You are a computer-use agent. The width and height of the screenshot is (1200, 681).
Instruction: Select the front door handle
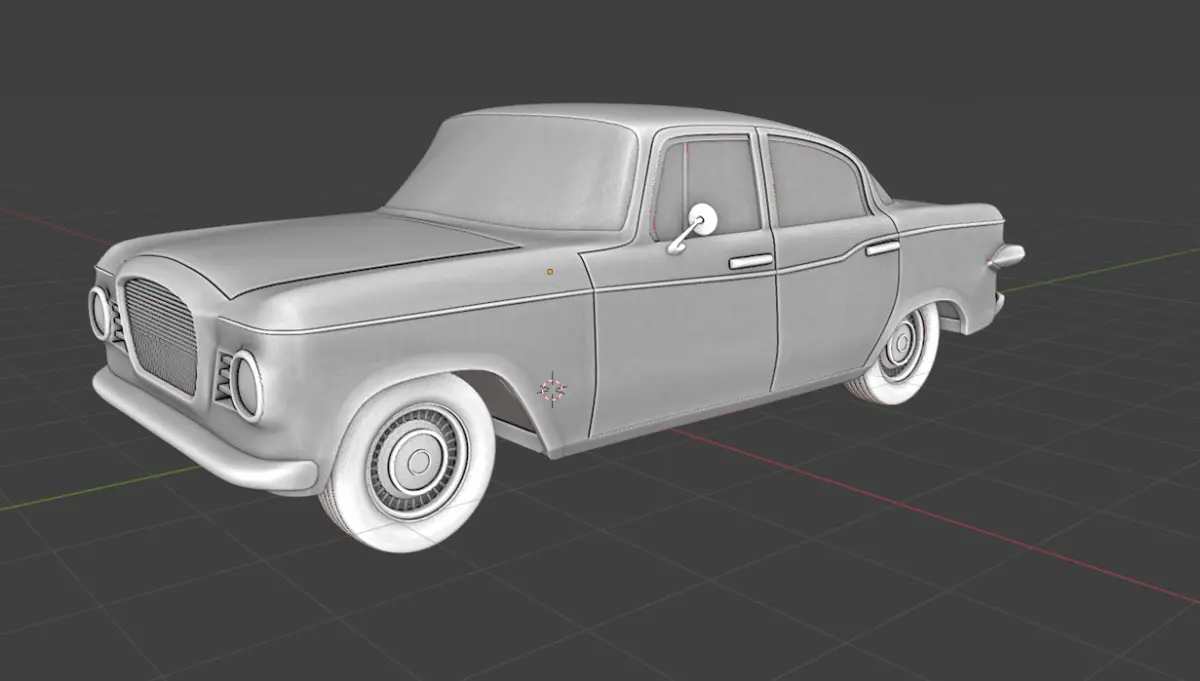click(750, 262)
